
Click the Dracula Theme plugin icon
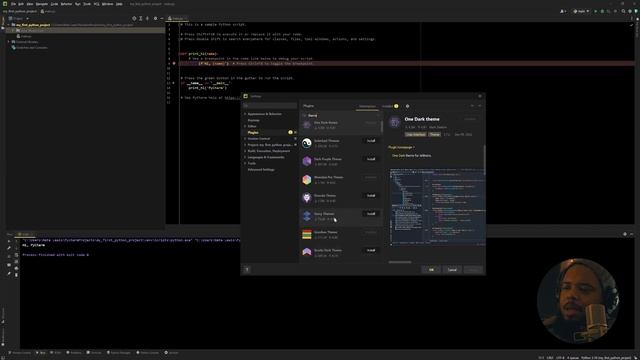[307, 198]
